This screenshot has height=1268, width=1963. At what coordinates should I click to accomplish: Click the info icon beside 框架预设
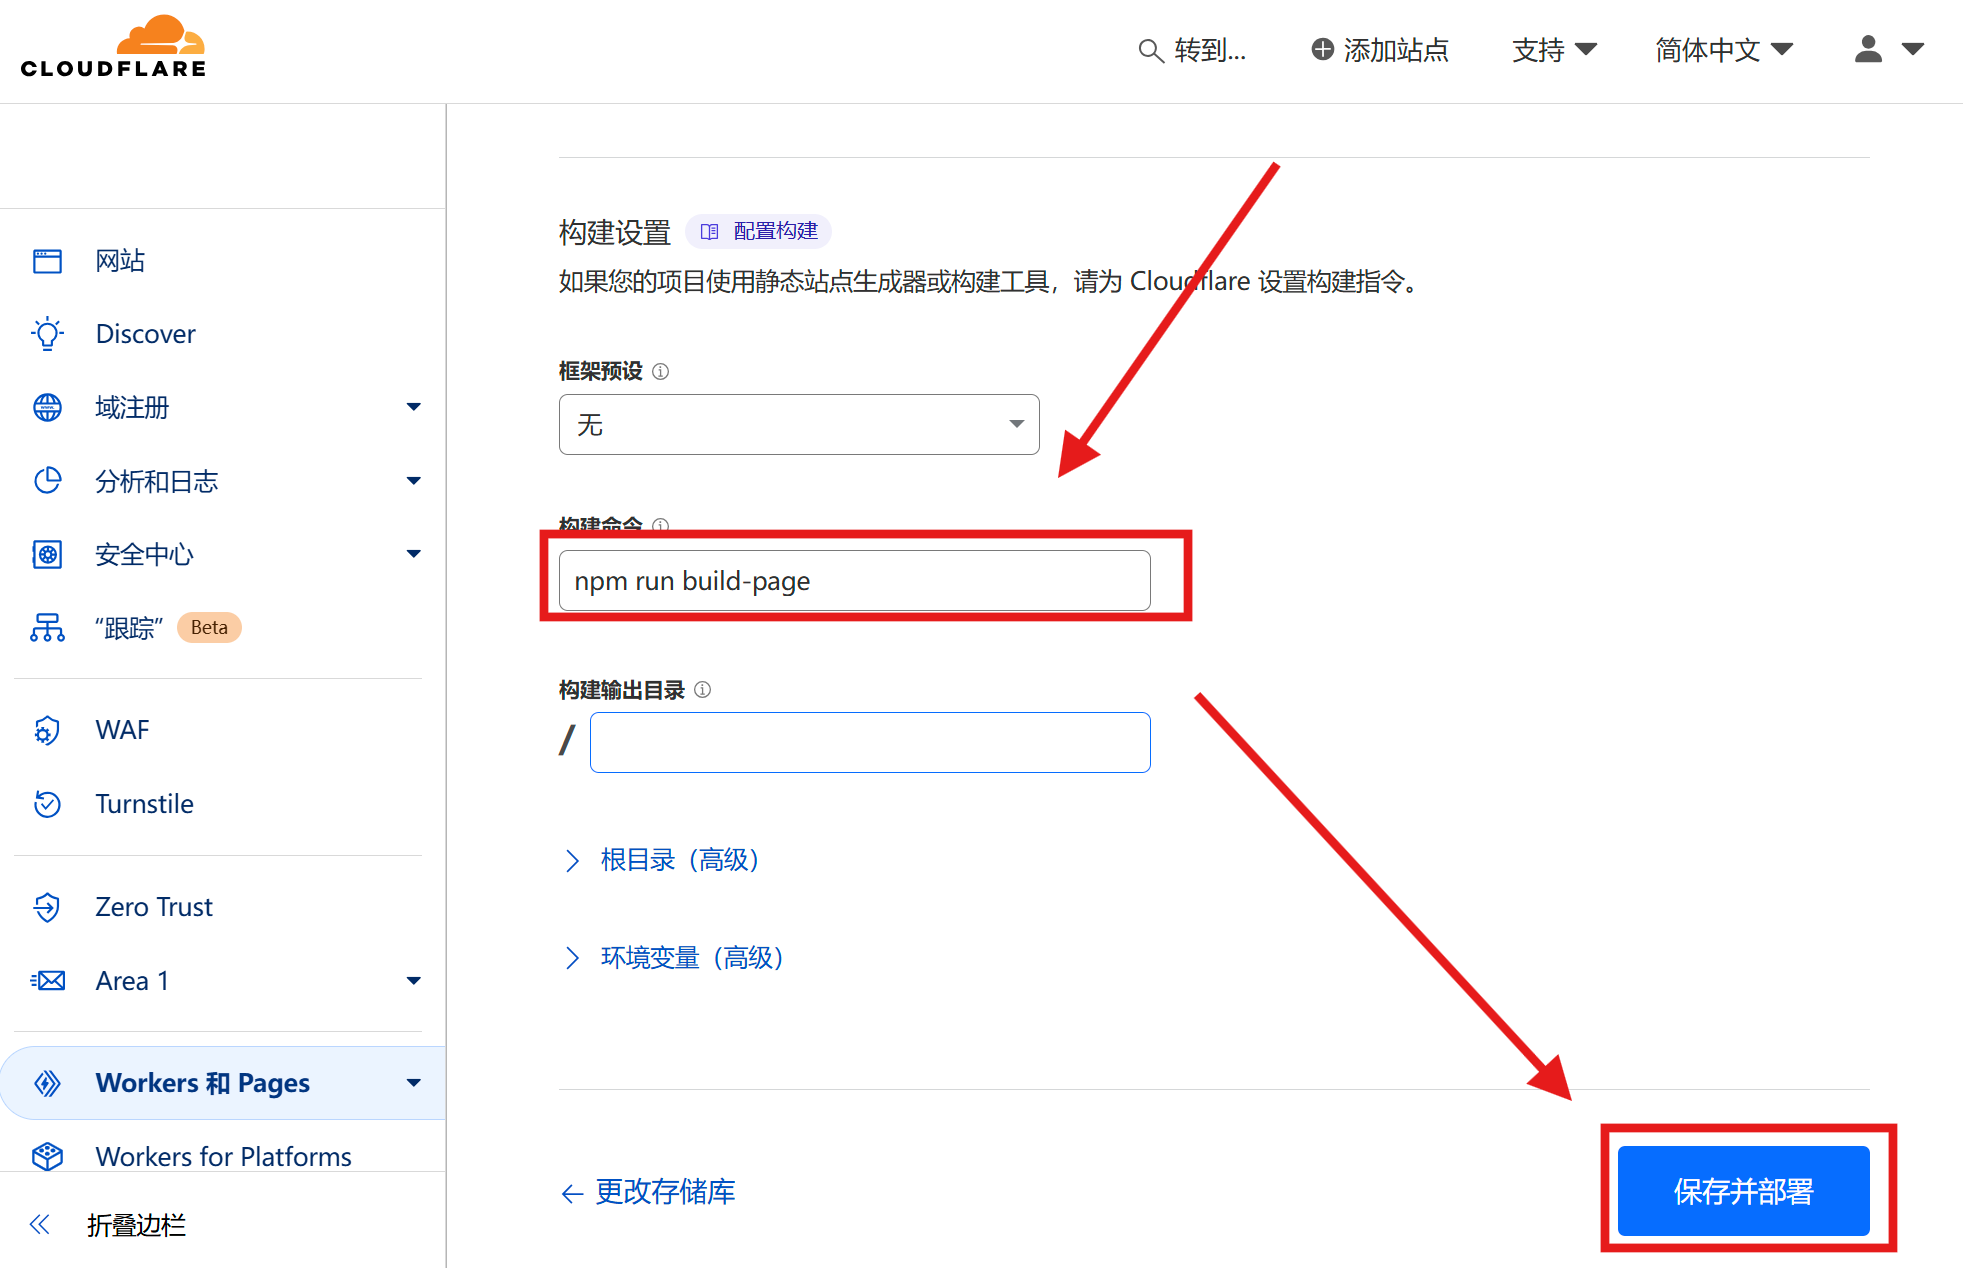660,372
